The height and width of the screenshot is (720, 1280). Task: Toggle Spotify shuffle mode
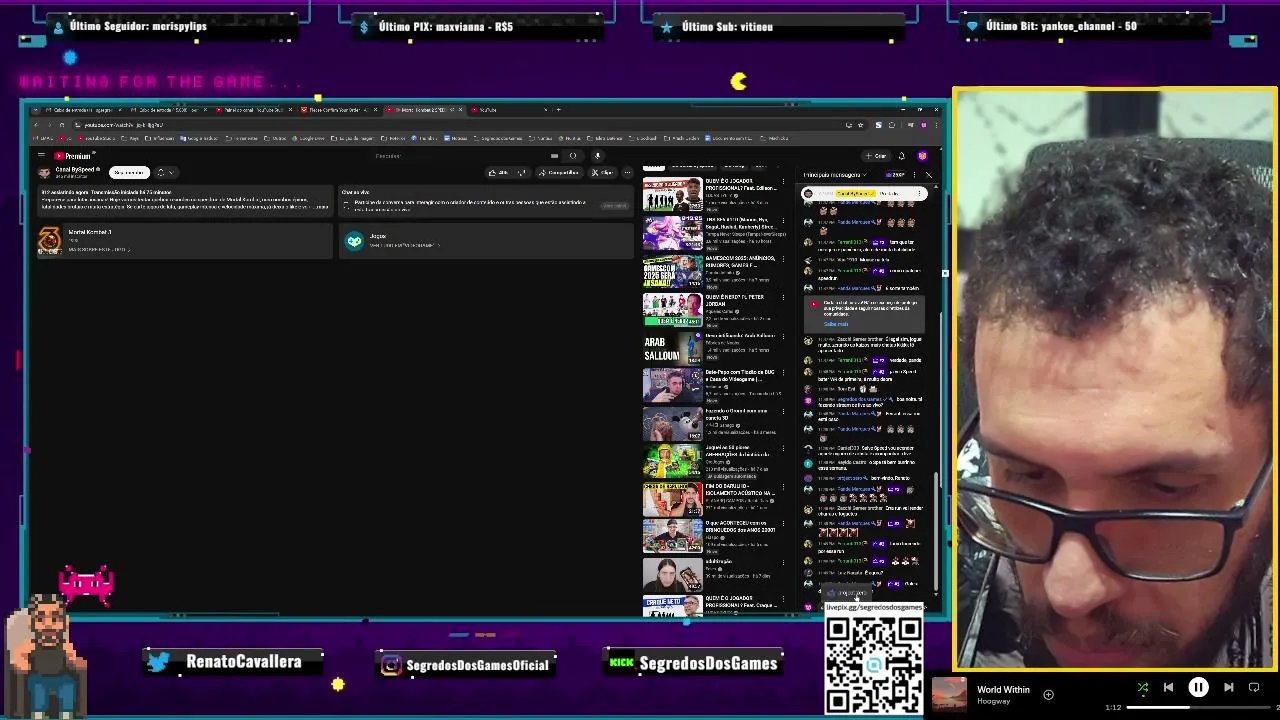1143,688
